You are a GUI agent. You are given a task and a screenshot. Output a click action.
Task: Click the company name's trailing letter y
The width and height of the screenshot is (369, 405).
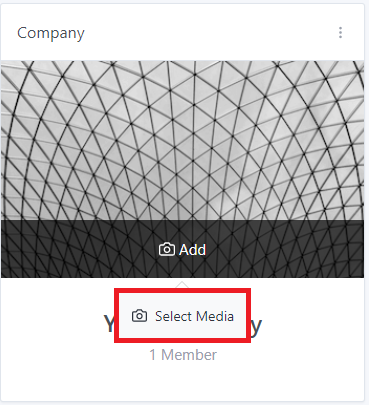click(x=256, y=326)
